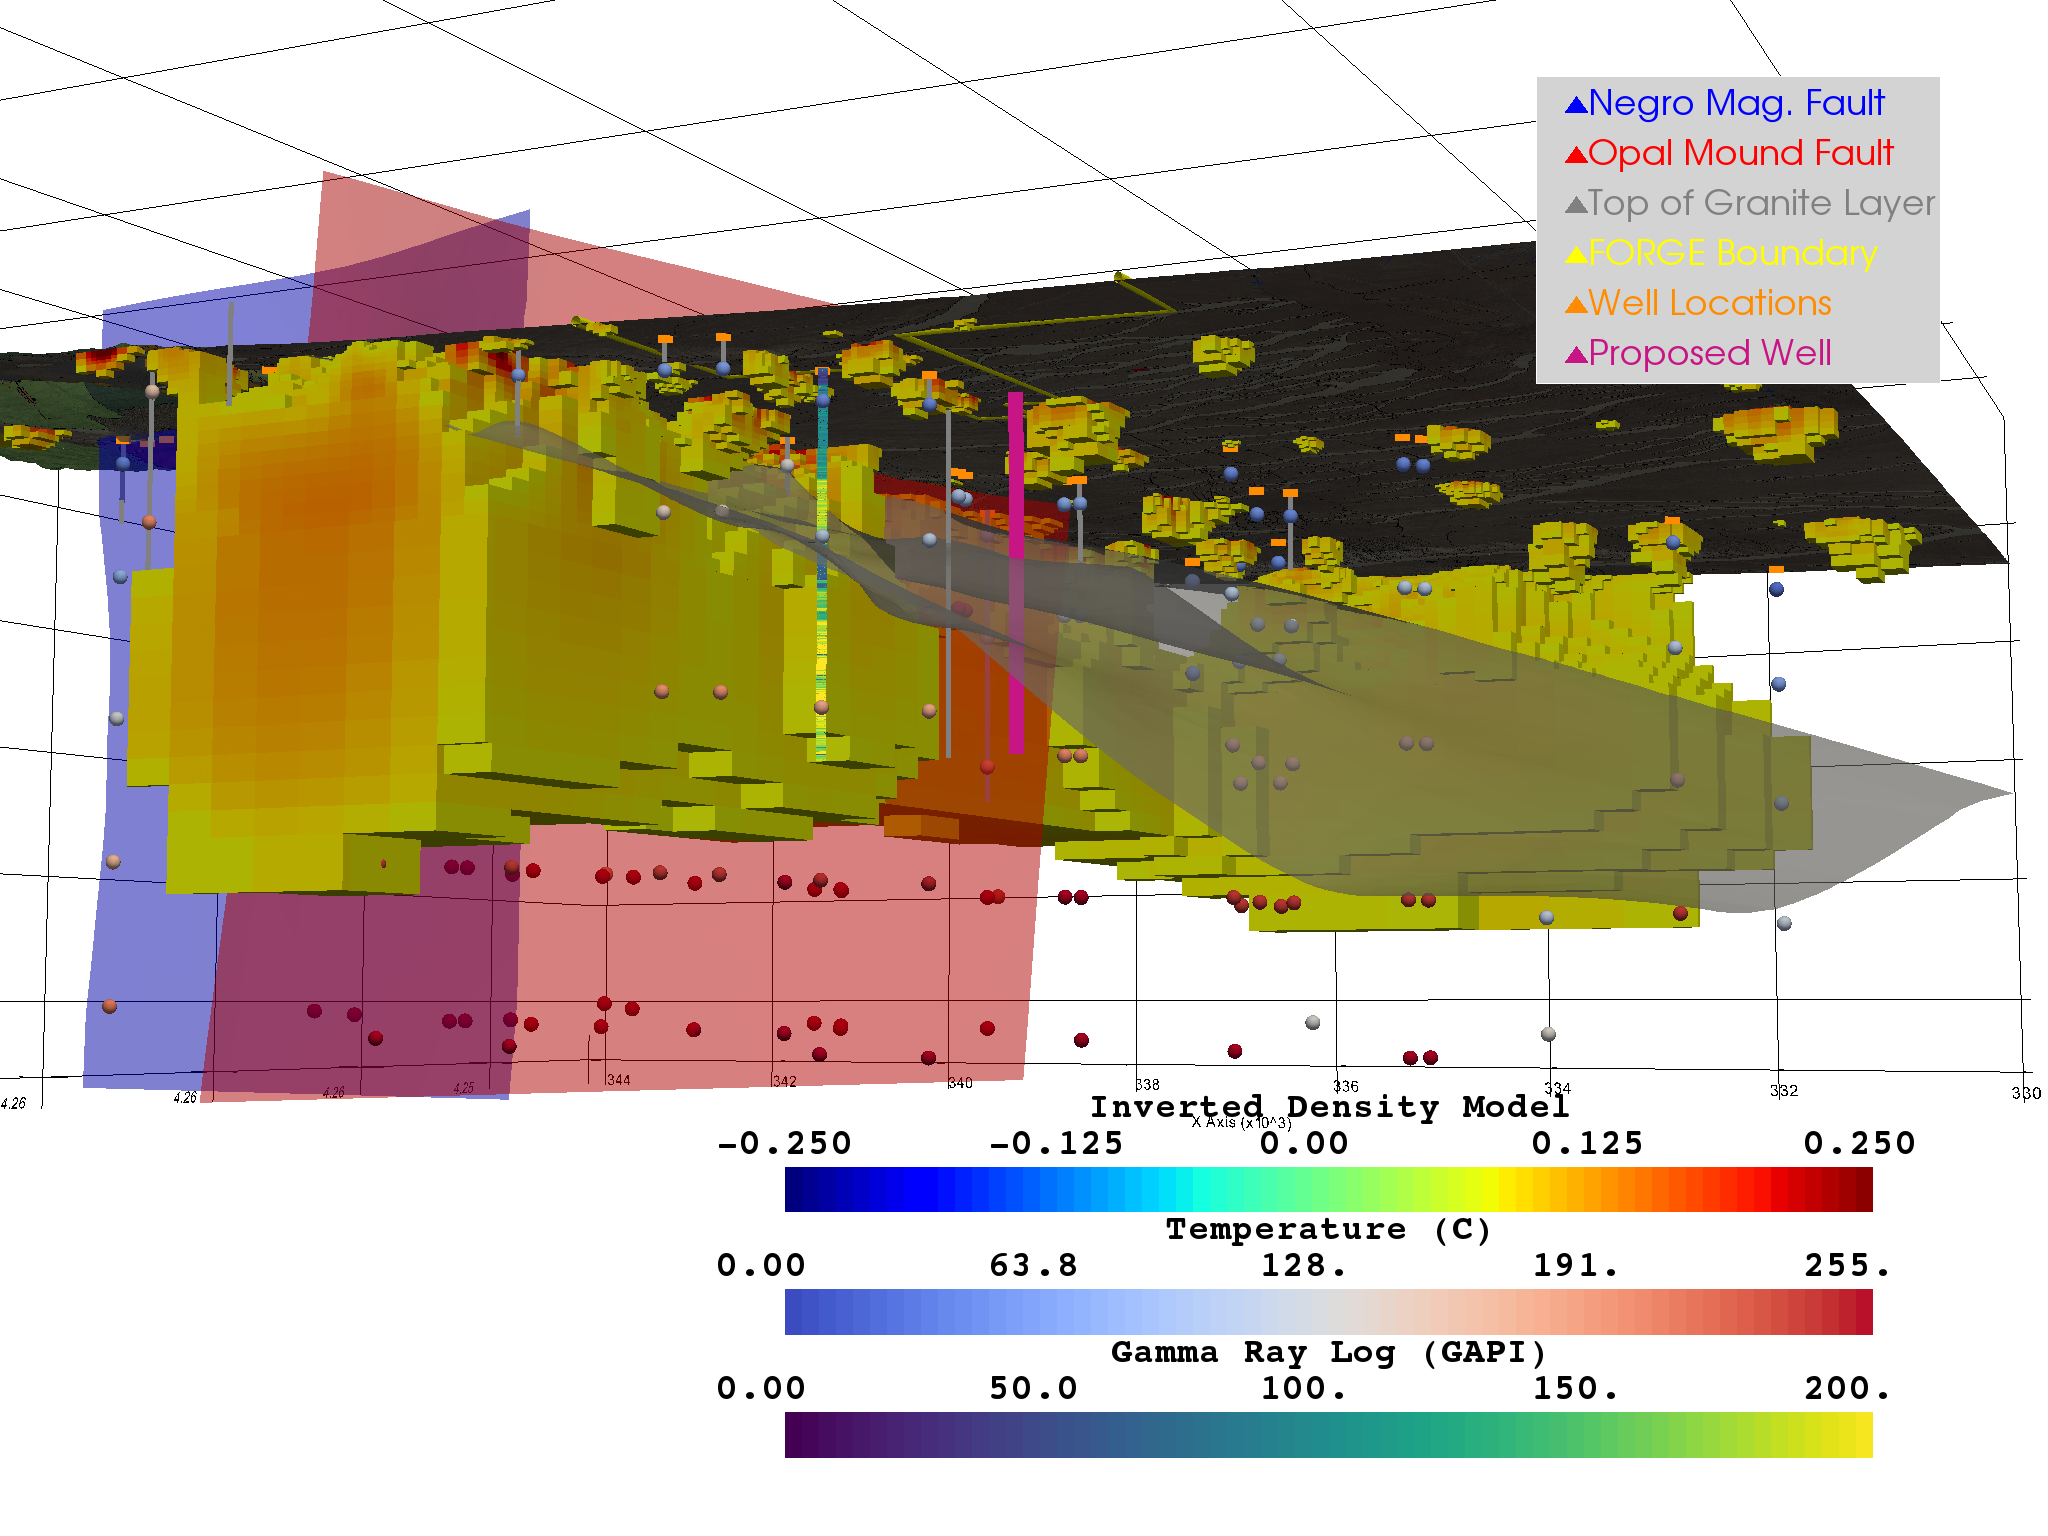Image resolution: width=2048 pixels, height=1536 pixels.
Task: Click the X Axis (x10^3) label
Action: (1242, 1123)
